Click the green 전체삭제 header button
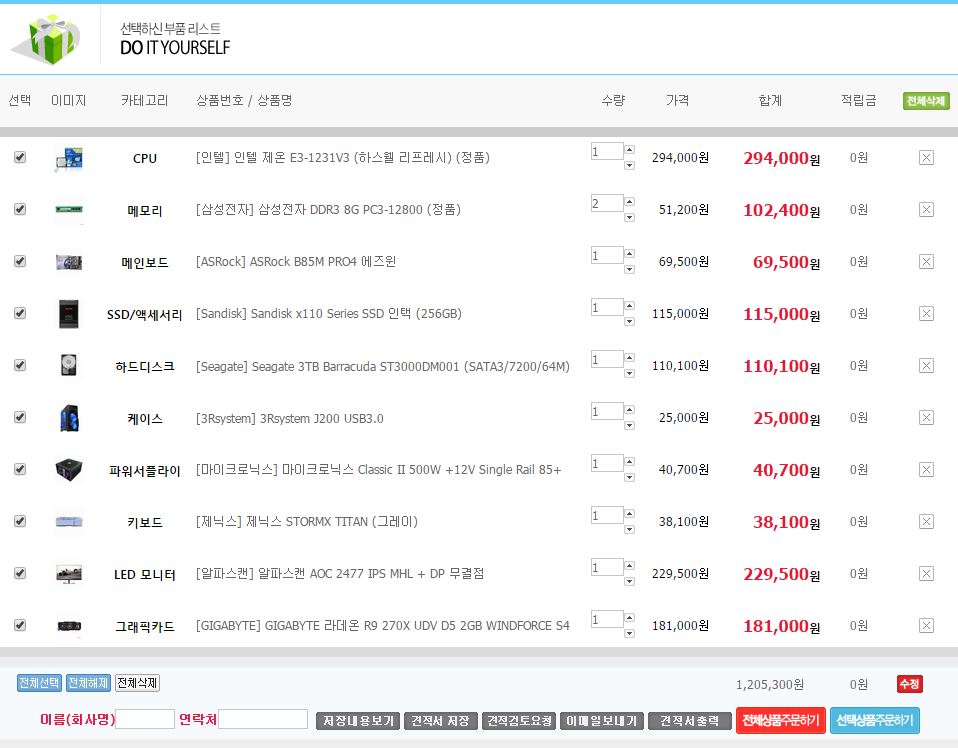958x748 pixels. [x=925, y=101]
